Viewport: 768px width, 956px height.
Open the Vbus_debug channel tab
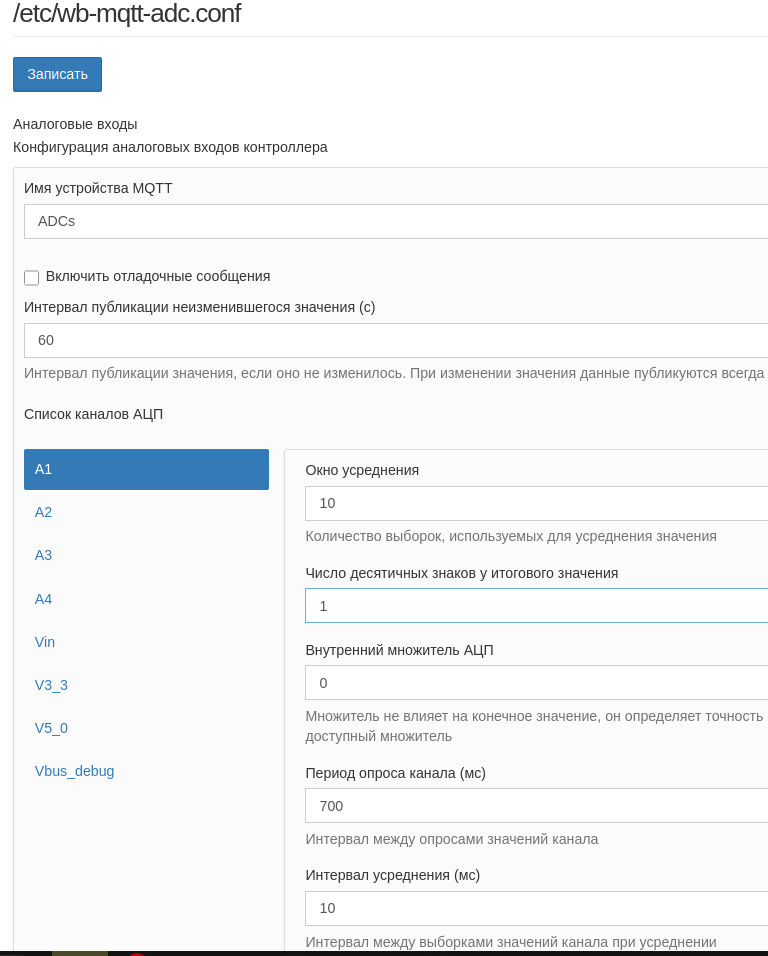tap(75, 771)
